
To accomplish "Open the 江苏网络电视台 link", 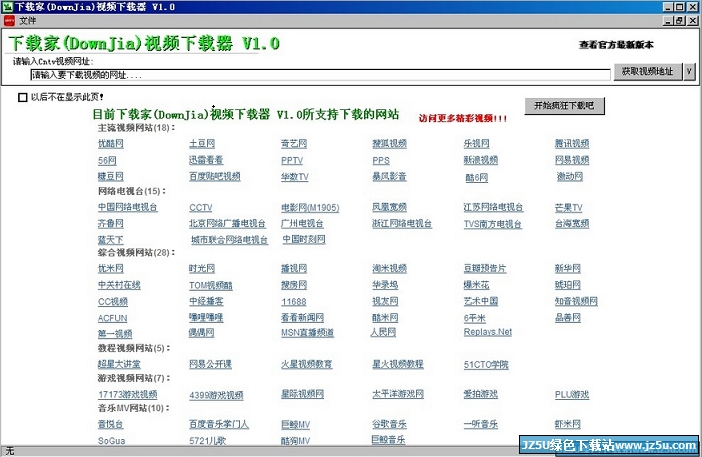I will [493, 207].
